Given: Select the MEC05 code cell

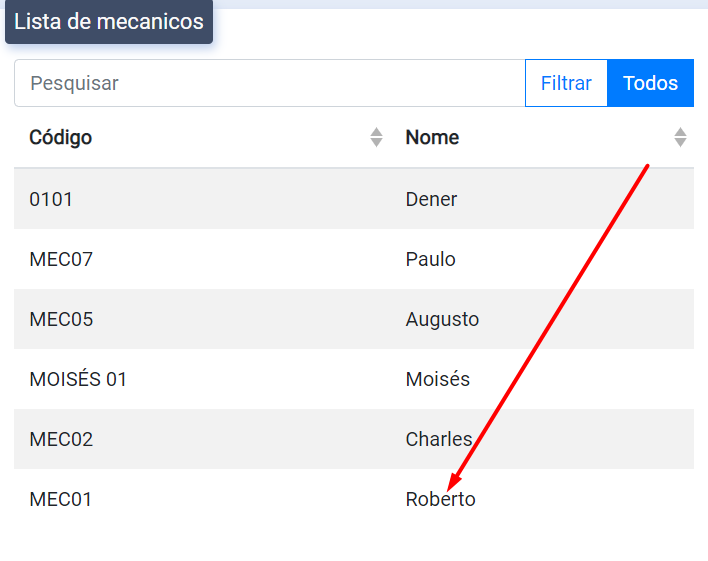Looking at the screenshot, I should click(x=61, y=319).
